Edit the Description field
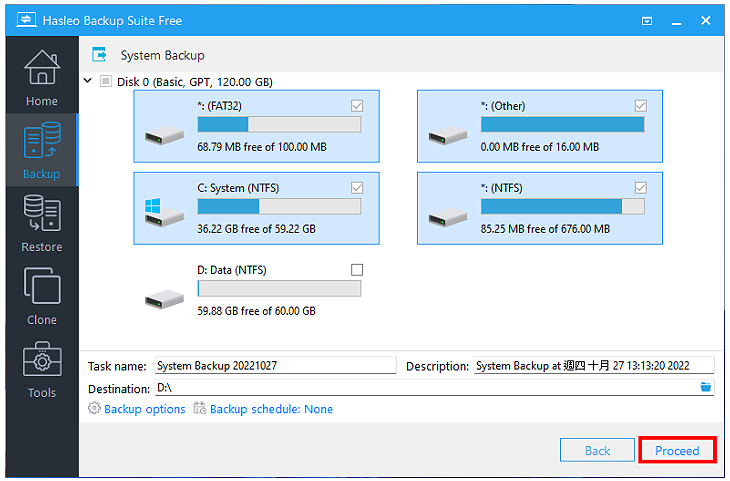The image size is (730, 481). (x=594, y=366)
